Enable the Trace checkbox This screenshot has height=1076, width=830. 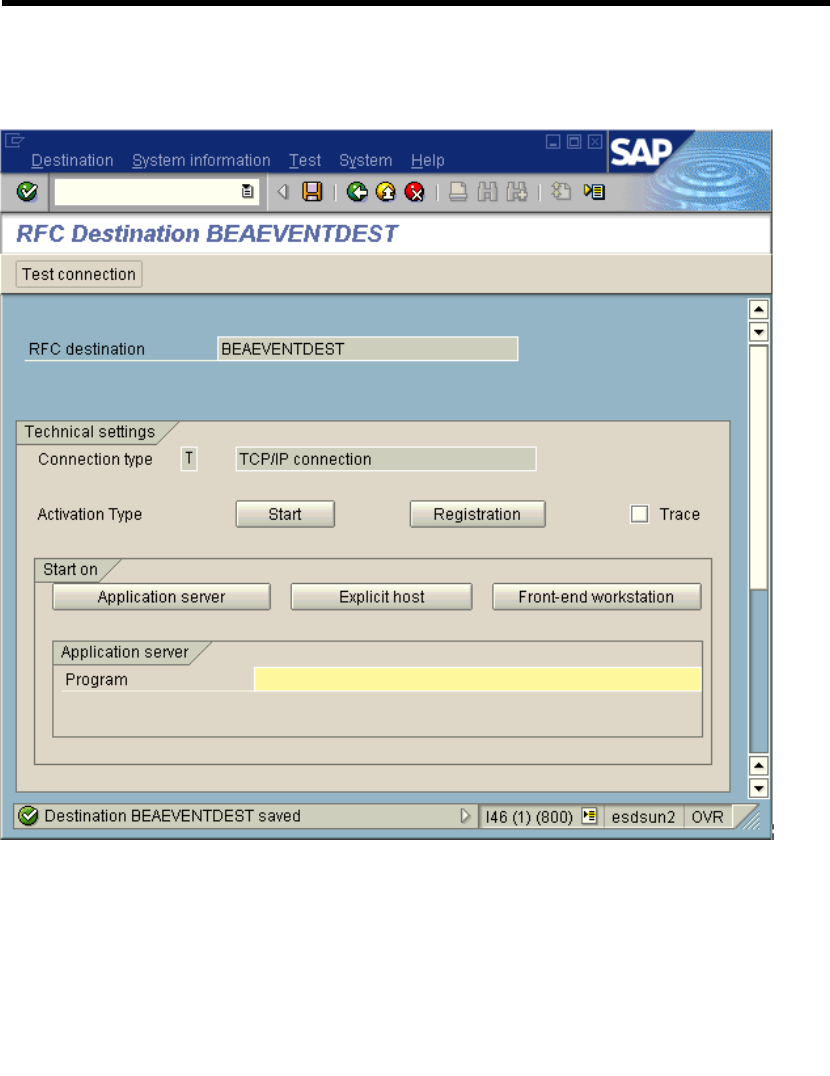pyautogui.click(x=639, y=514)
